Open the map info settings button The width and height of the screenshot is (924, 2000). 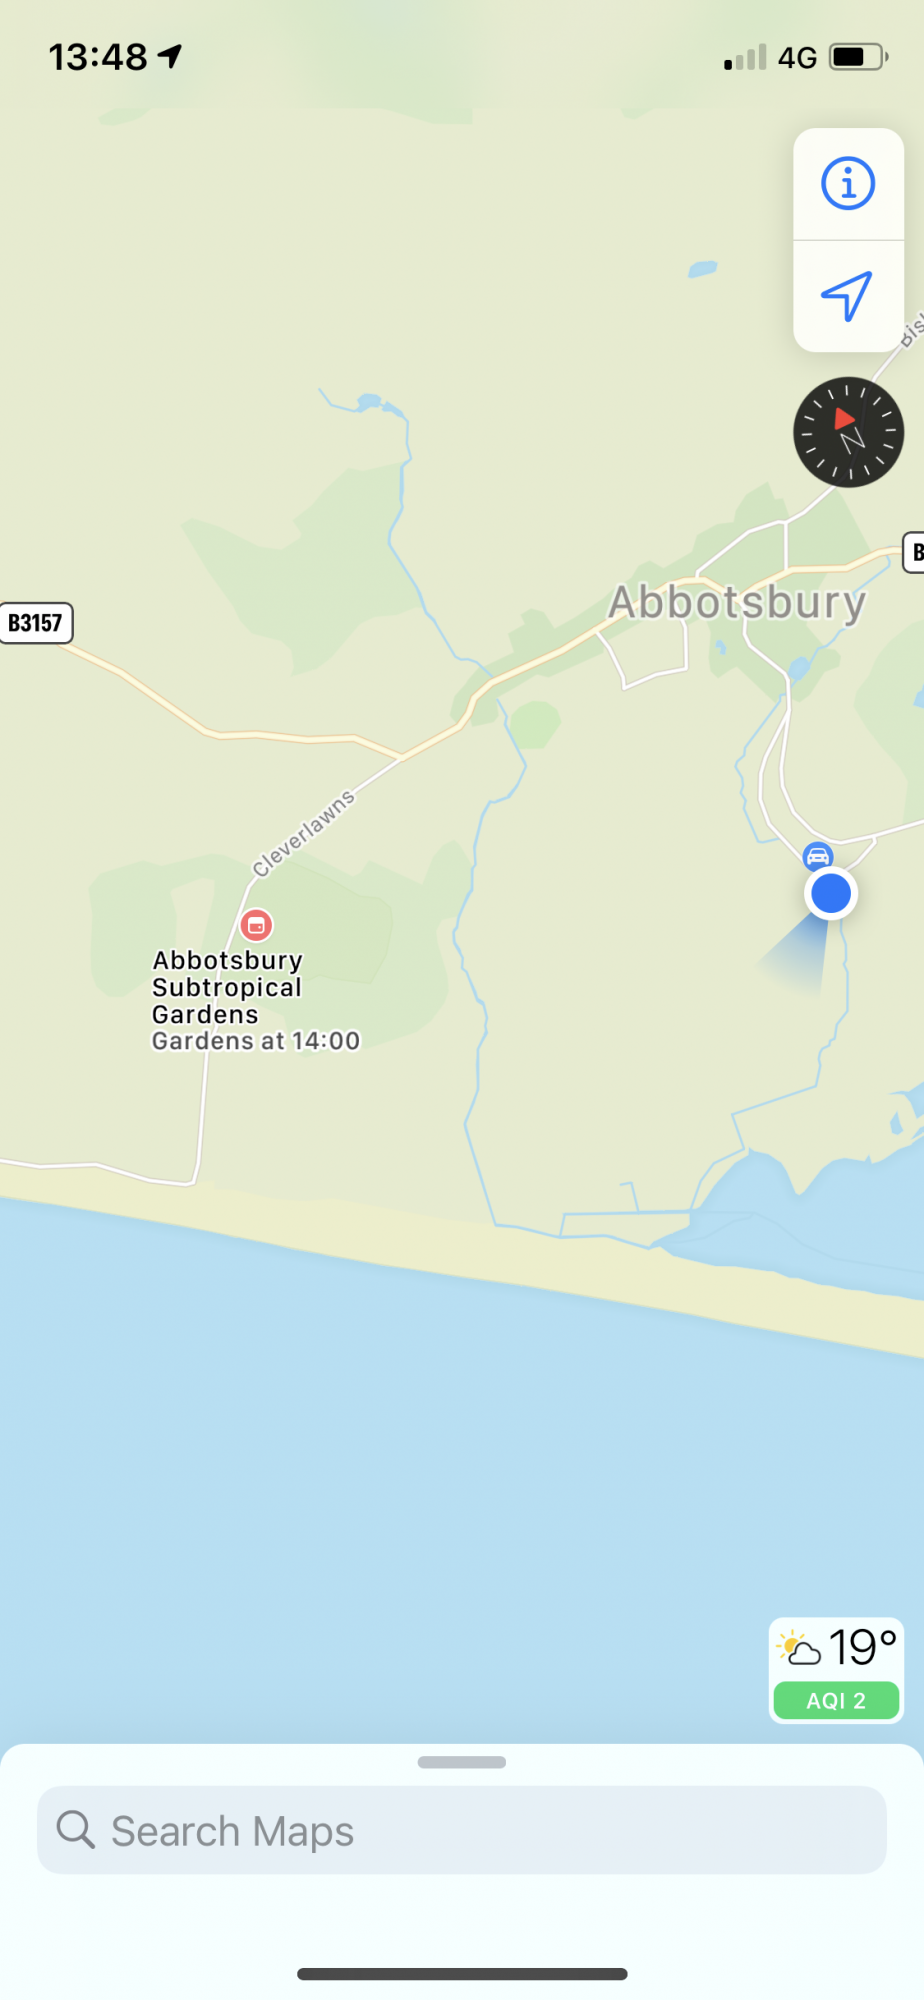pos(848,184)
